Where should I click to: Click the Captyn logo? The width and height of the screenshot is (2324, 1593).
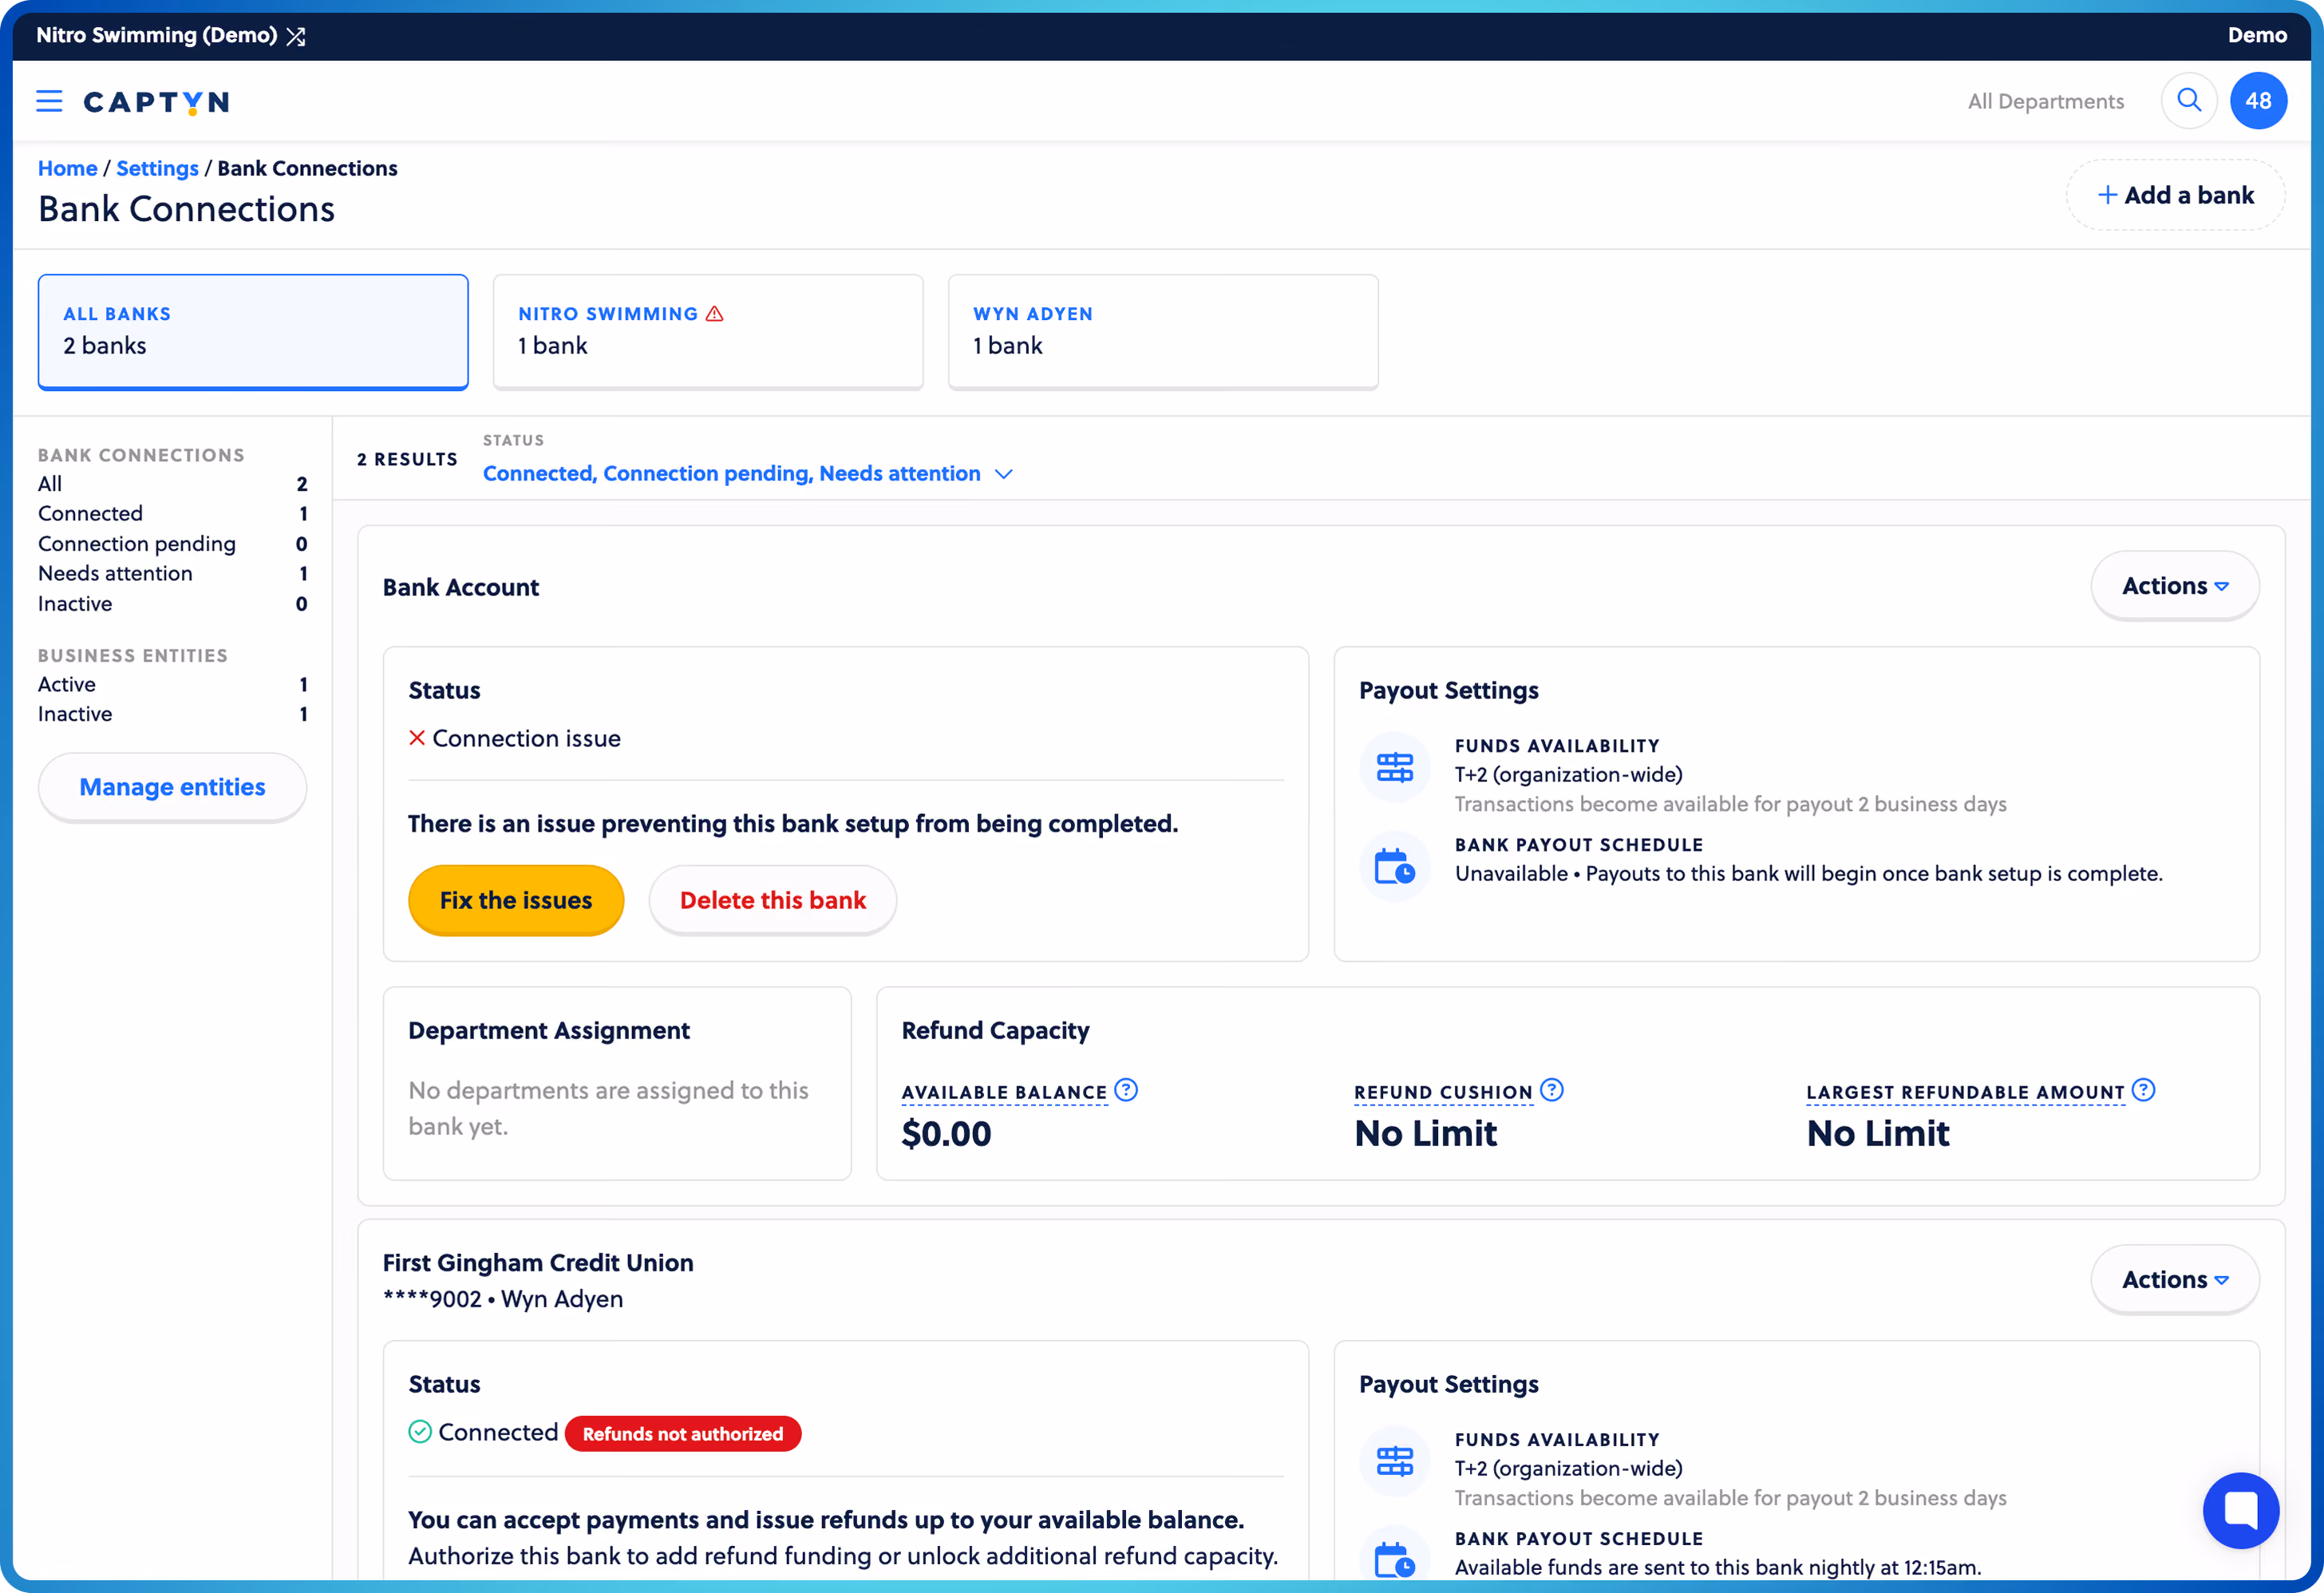157,102
